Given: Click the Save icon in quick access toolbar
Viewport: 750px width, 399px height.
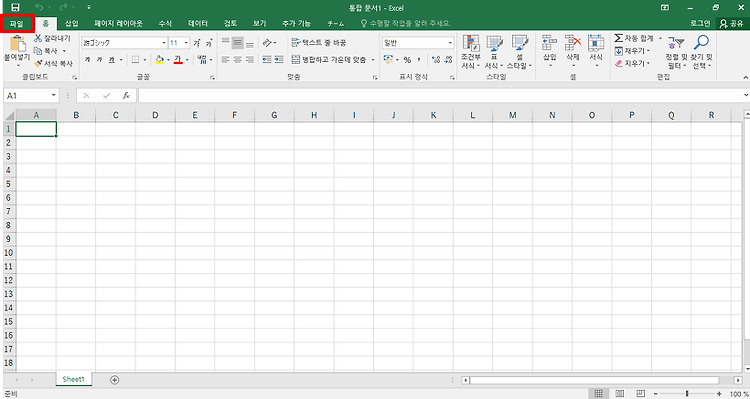Looking at the screenshot, I should click(15, 8).
